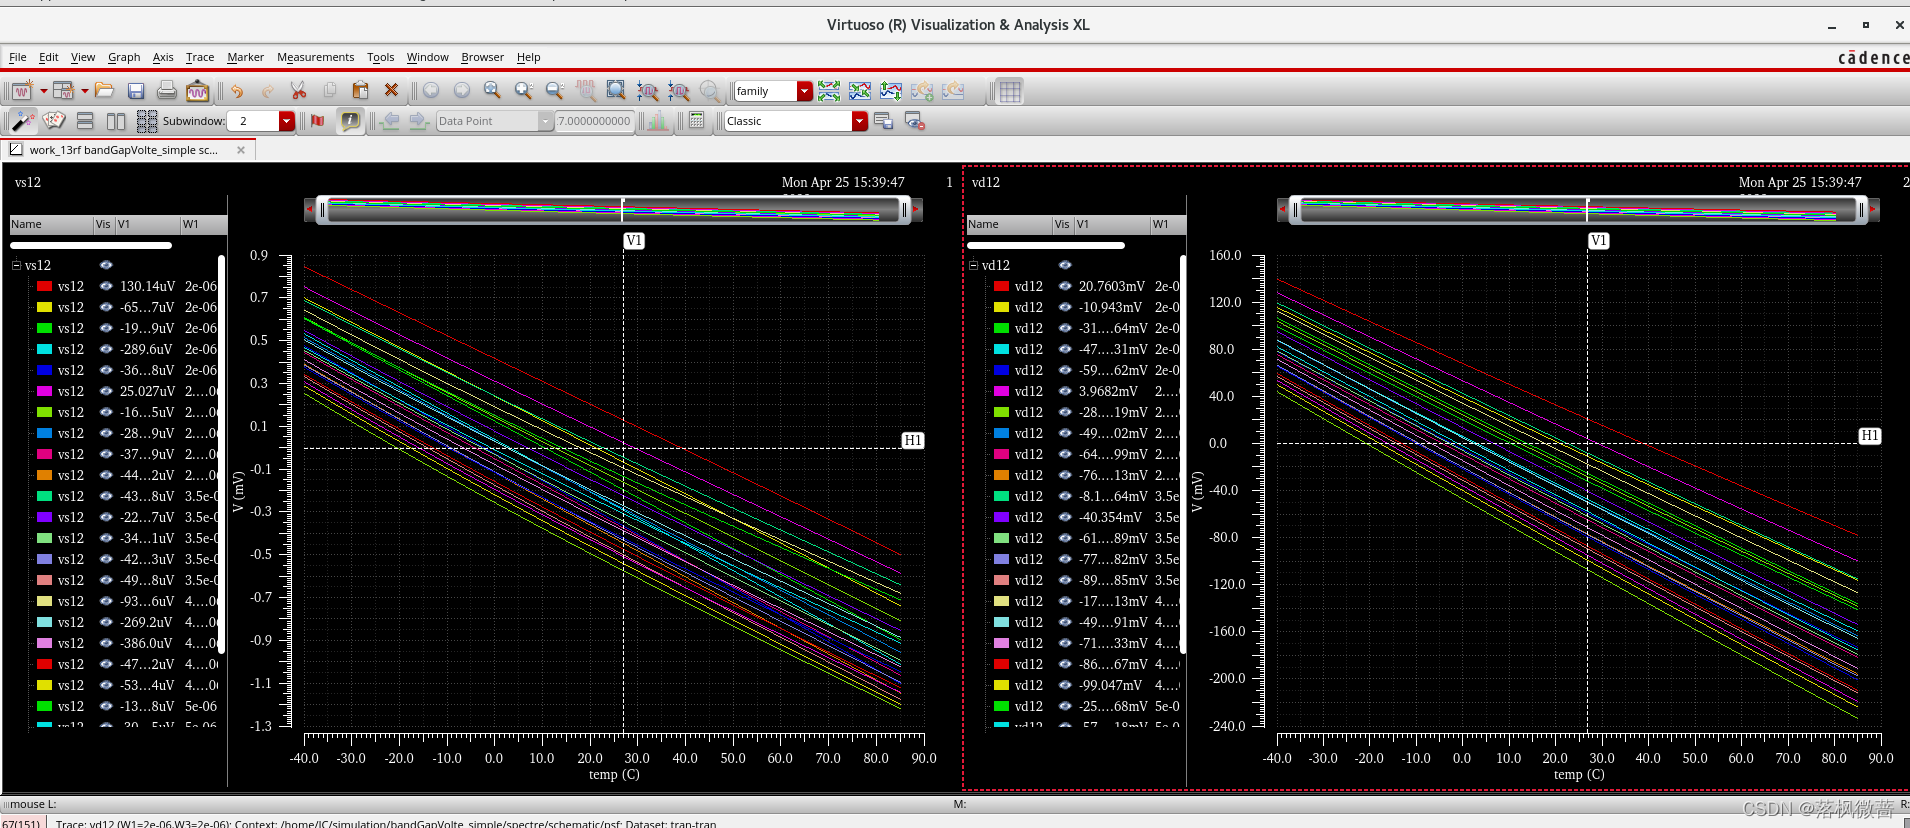
Task: Open the Browser menu
Action: tap(482, 57)
